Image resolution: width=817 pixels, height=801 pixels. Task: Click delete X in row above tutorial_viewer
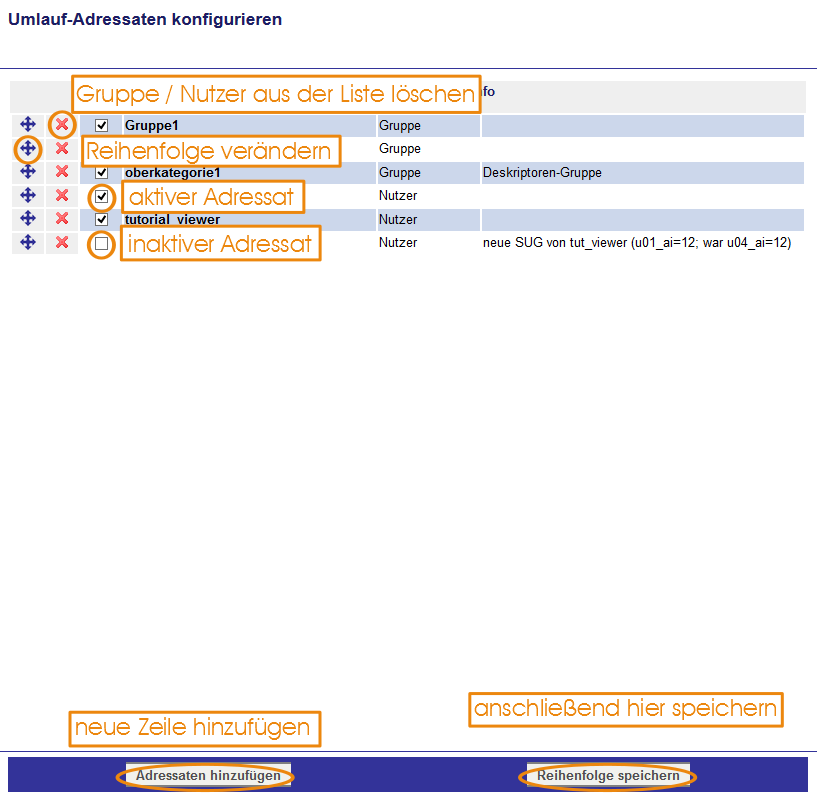pyautogui.click(x=62, y=195)
